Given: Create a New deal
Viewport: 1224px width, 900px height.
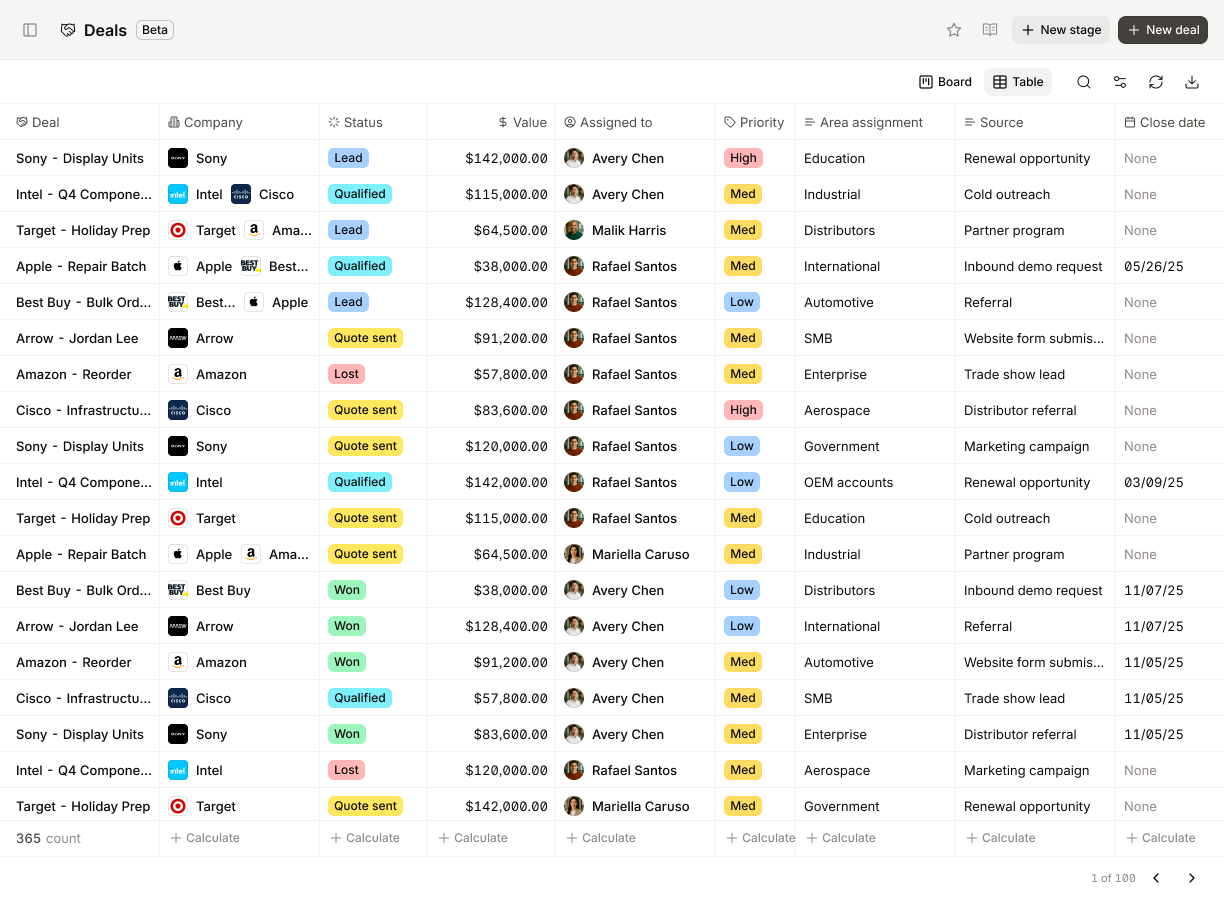Looking at the screenshot, I should click(1163, 30).
